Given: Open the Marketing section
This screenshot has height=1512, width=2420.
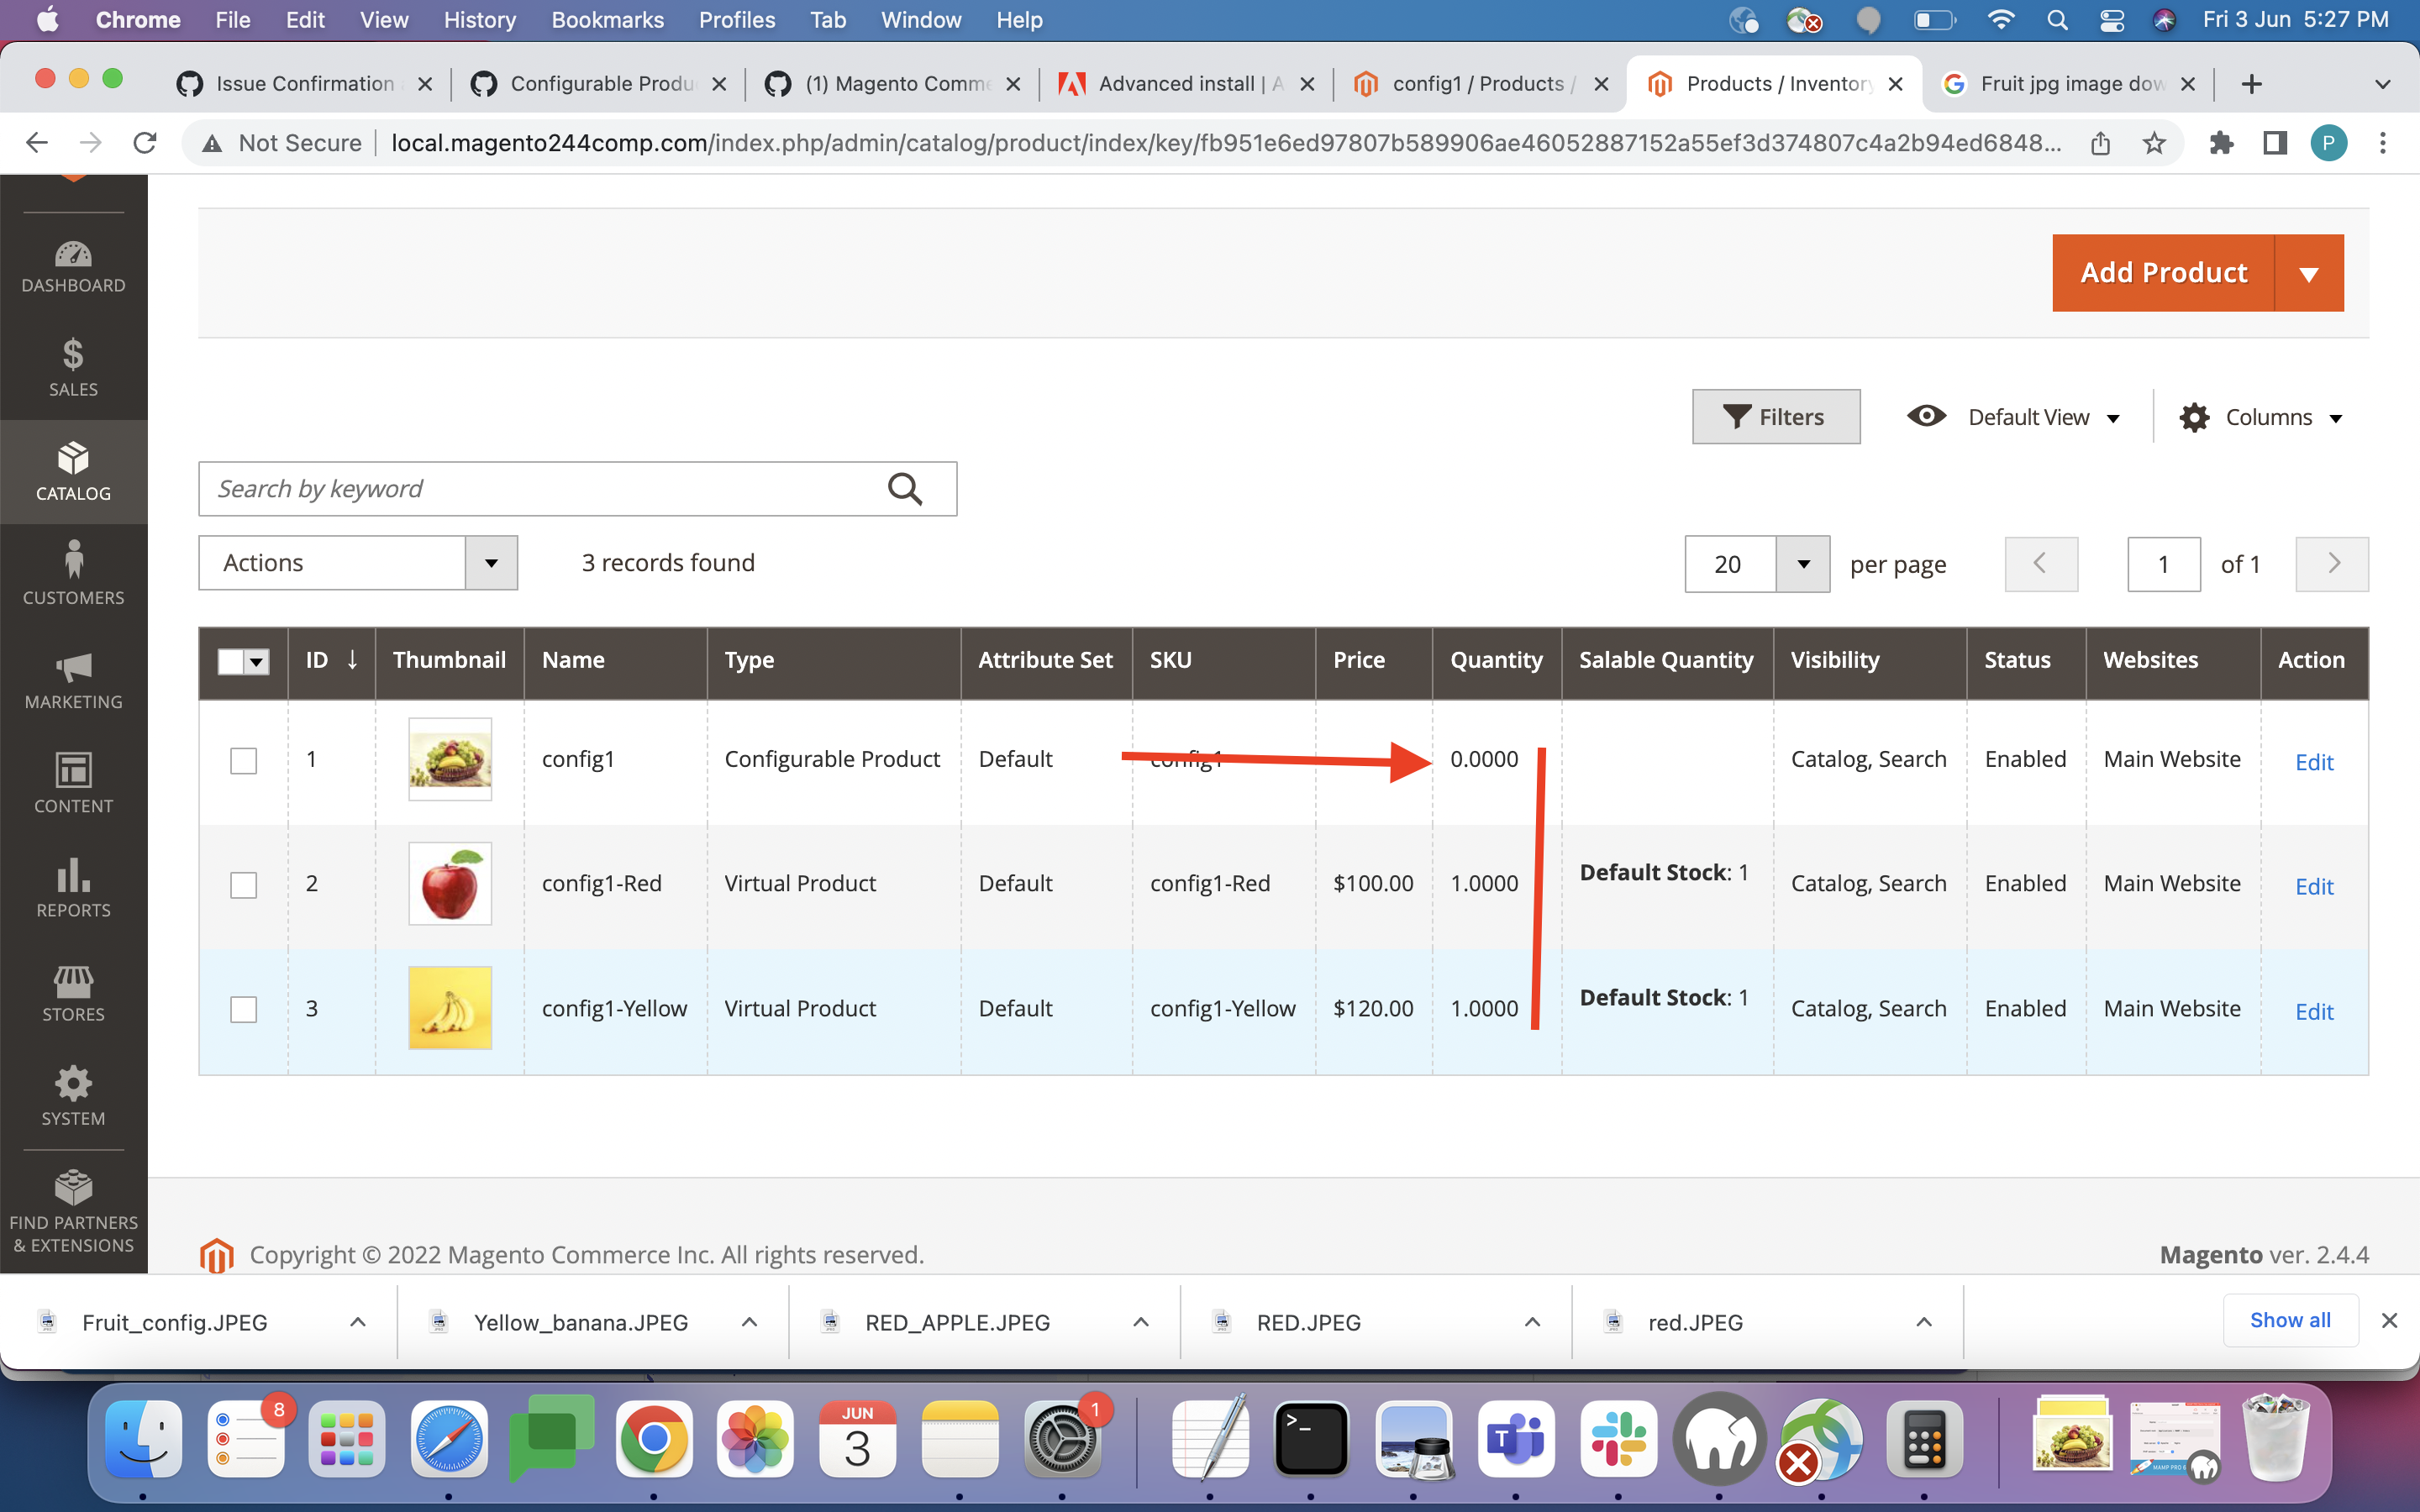Looking at the screenshot, I should (x=74, y=681).
